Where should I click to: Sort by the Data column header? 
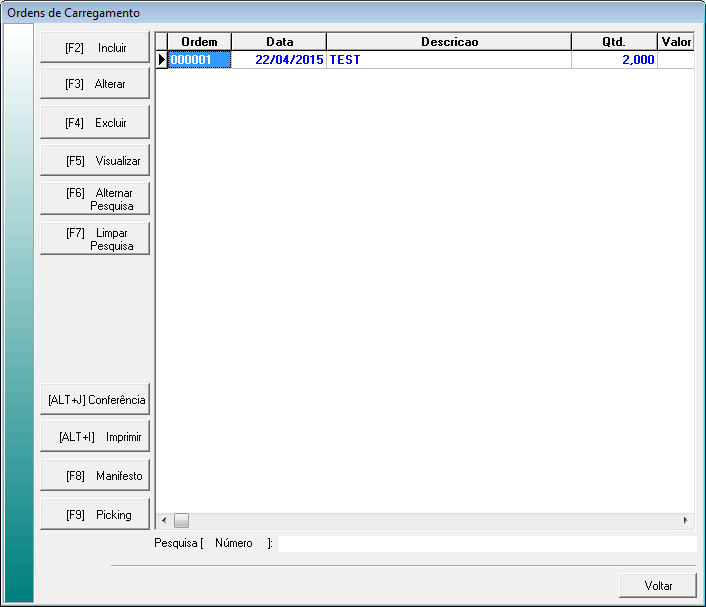pyautogui.click(x=279, y=41)
